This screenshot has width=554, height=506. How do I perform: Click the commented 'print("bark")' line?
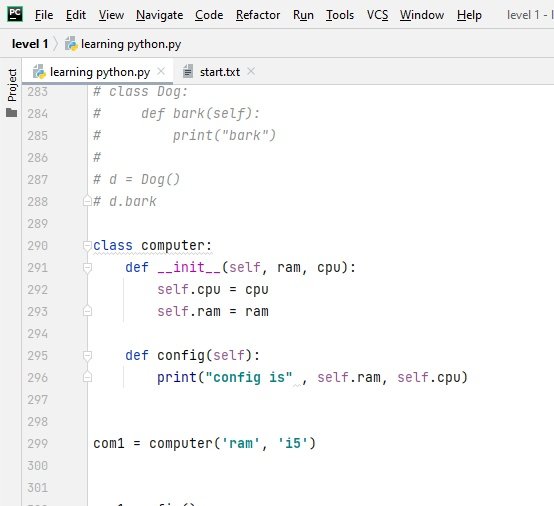click(x=224, y=136)
